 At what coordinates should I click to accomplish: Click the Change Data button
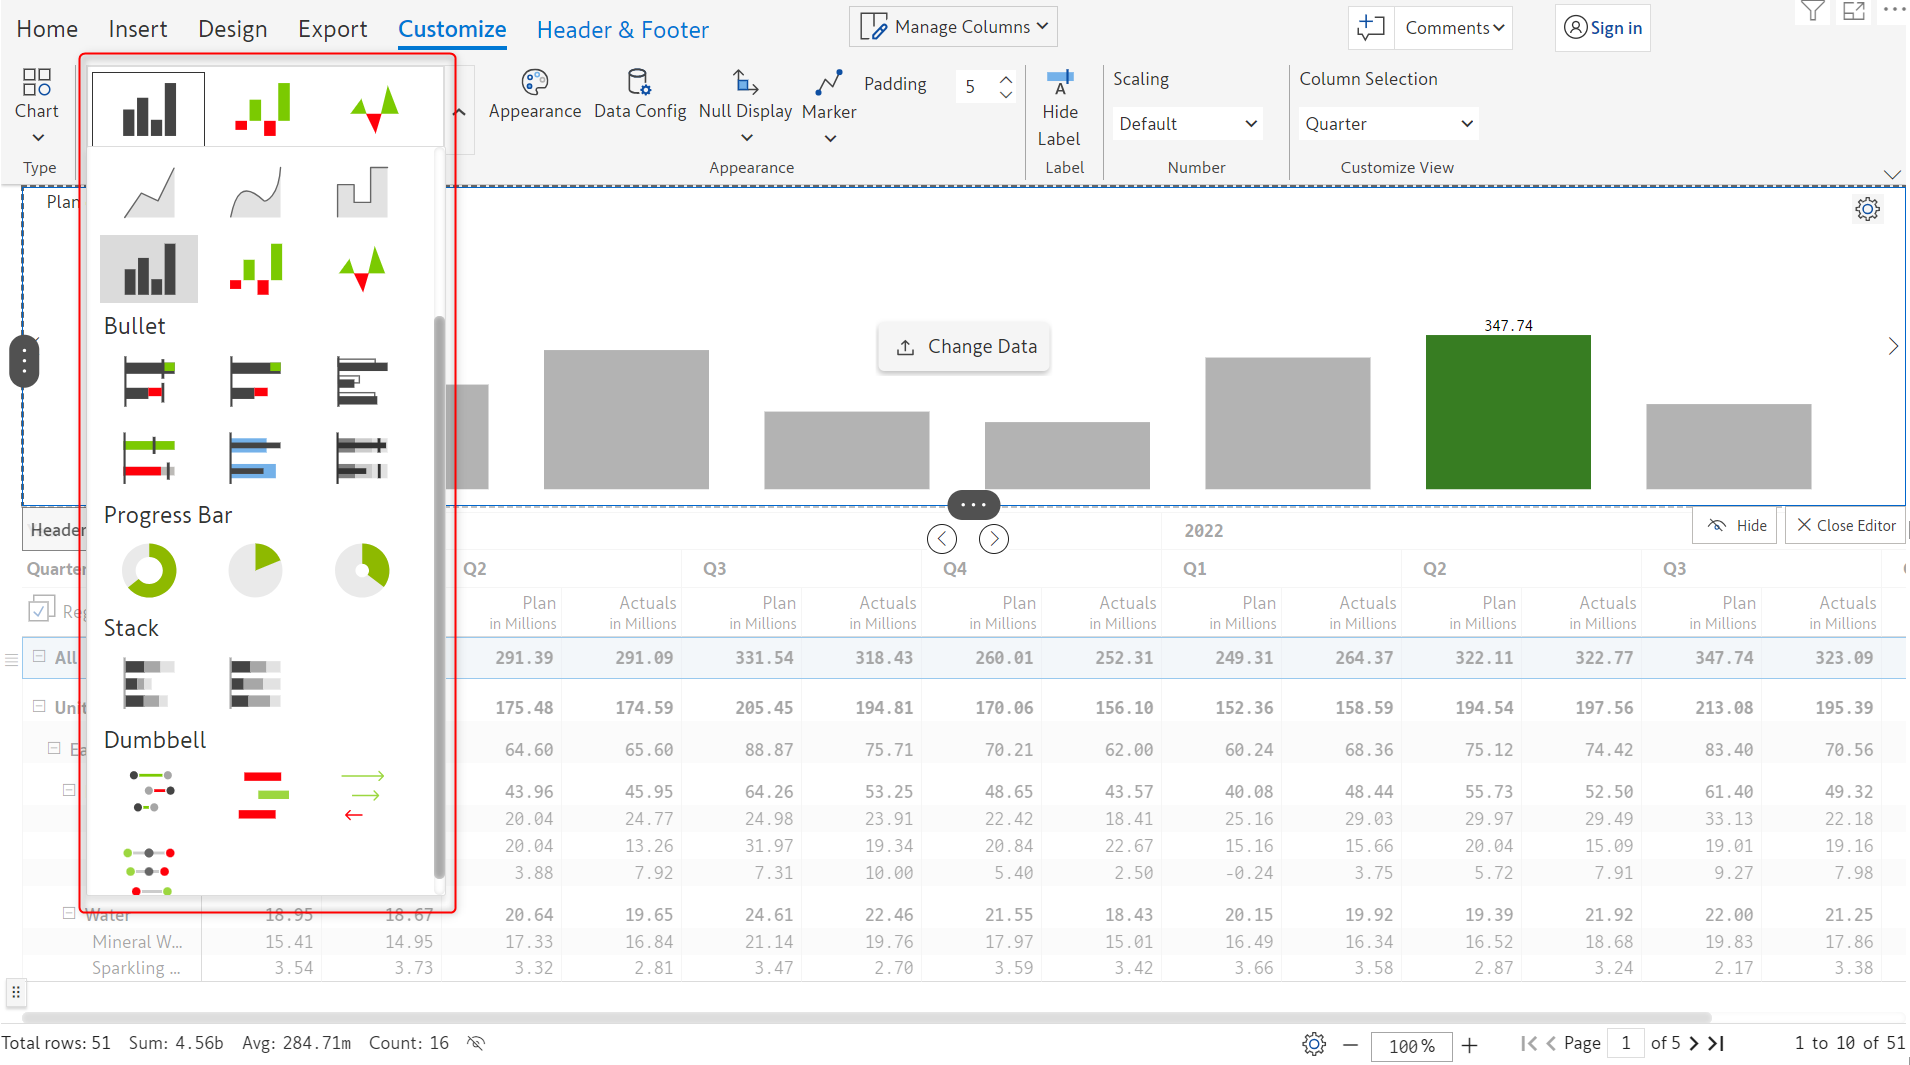point(964,347)
